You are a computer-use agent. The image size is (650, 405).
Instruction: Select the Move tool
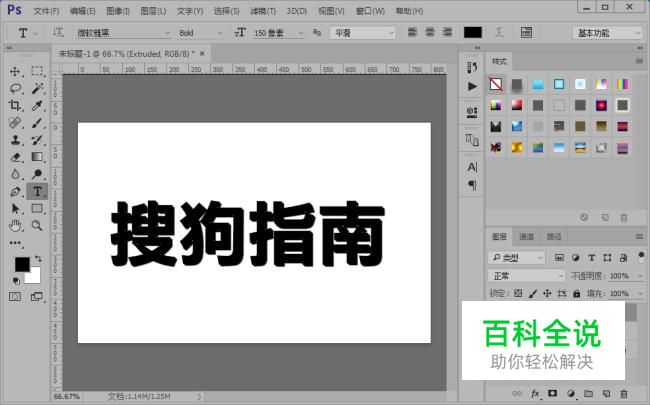pyautogui.click(x=15, y=71)
